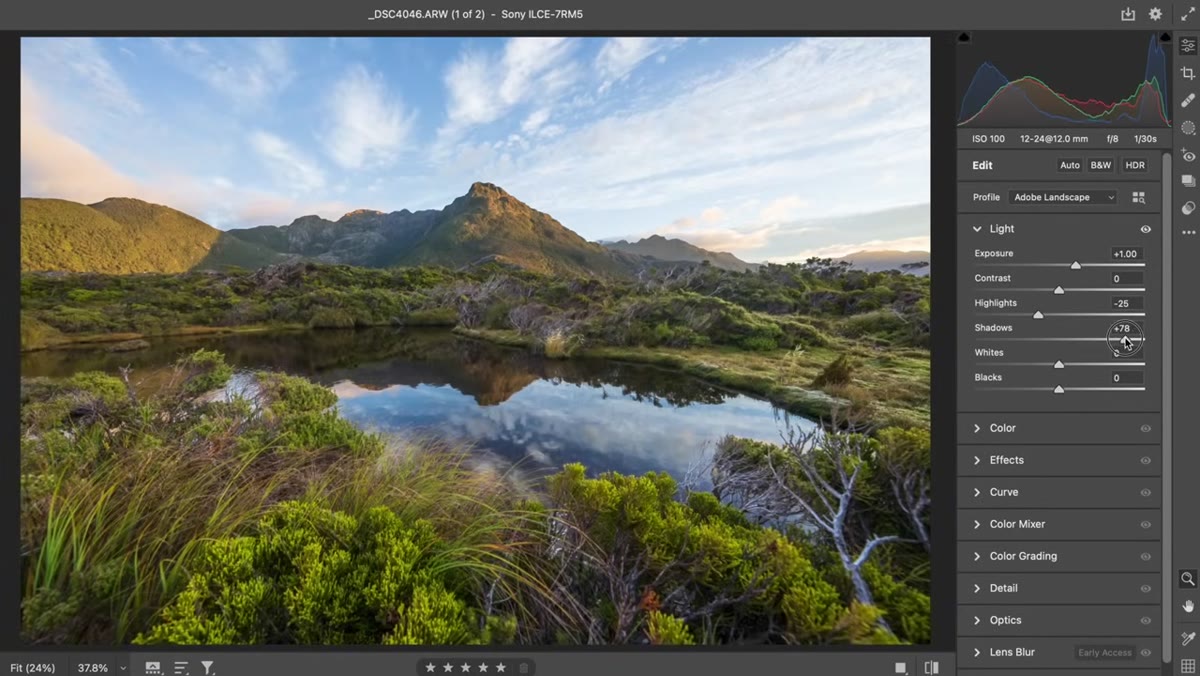Screen dimensions: 1200x676
Task: Click the Save image icon
Action: pyautogui.click(x=1128, y=14)
